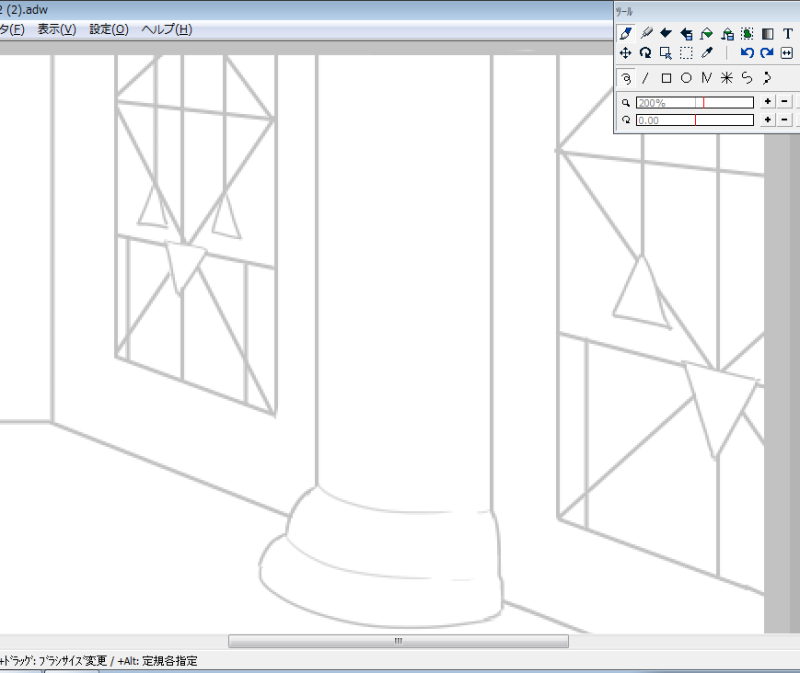Viewport: 800px width, 673px height.
Task: Click the 0.00 rotation slider bar
Action: (x=695, y=120)
